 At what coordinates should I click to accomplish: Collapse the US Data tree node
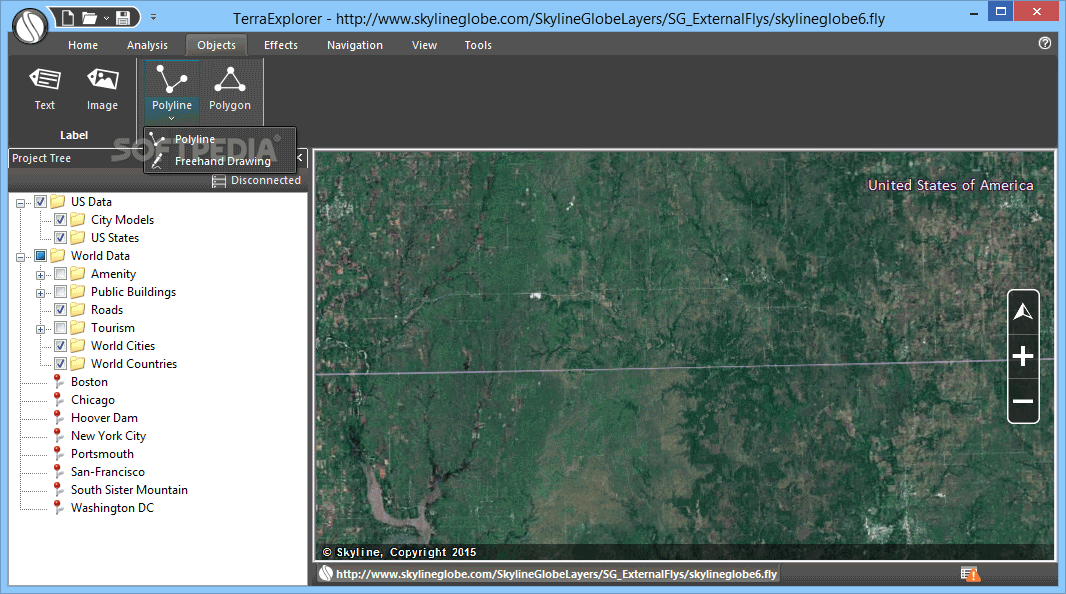(x=20, y=203)
